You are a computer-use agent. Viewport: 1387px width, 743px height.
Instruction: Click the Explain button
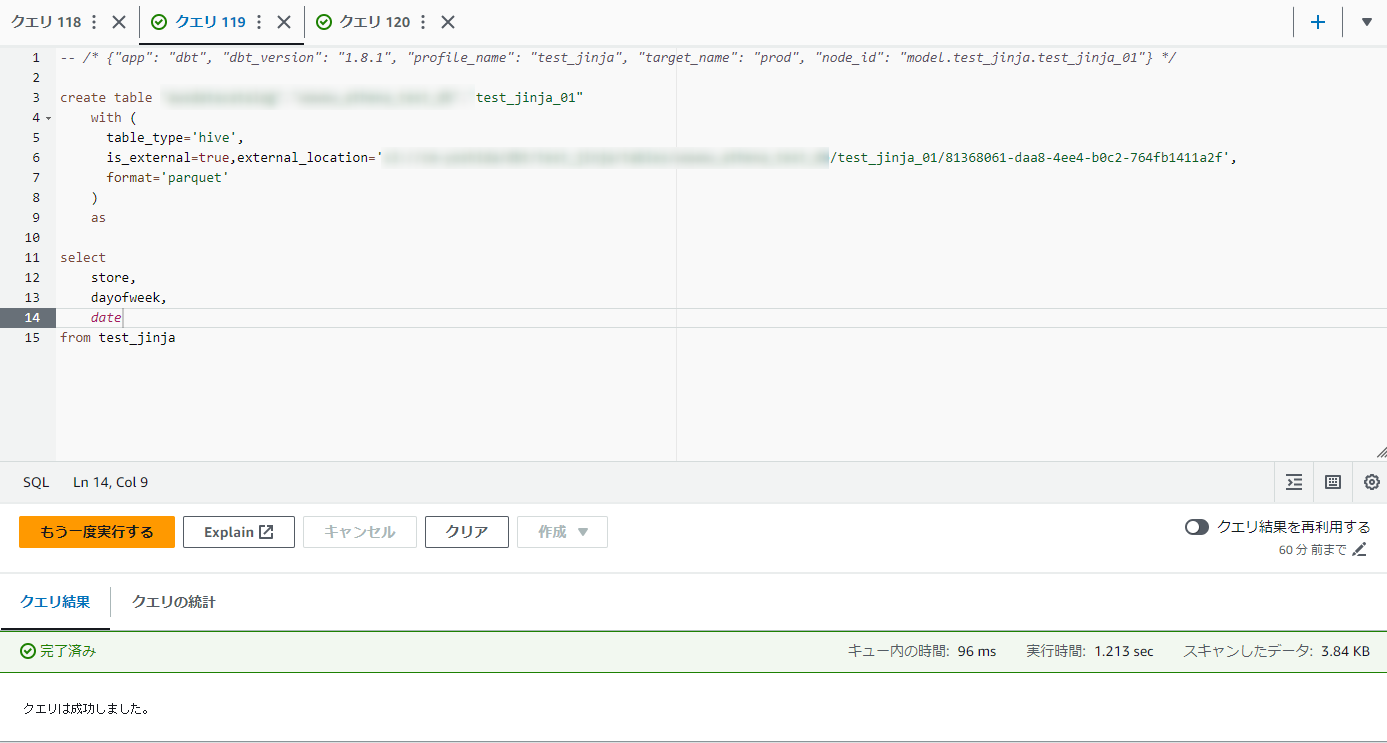tap(238, 532)
